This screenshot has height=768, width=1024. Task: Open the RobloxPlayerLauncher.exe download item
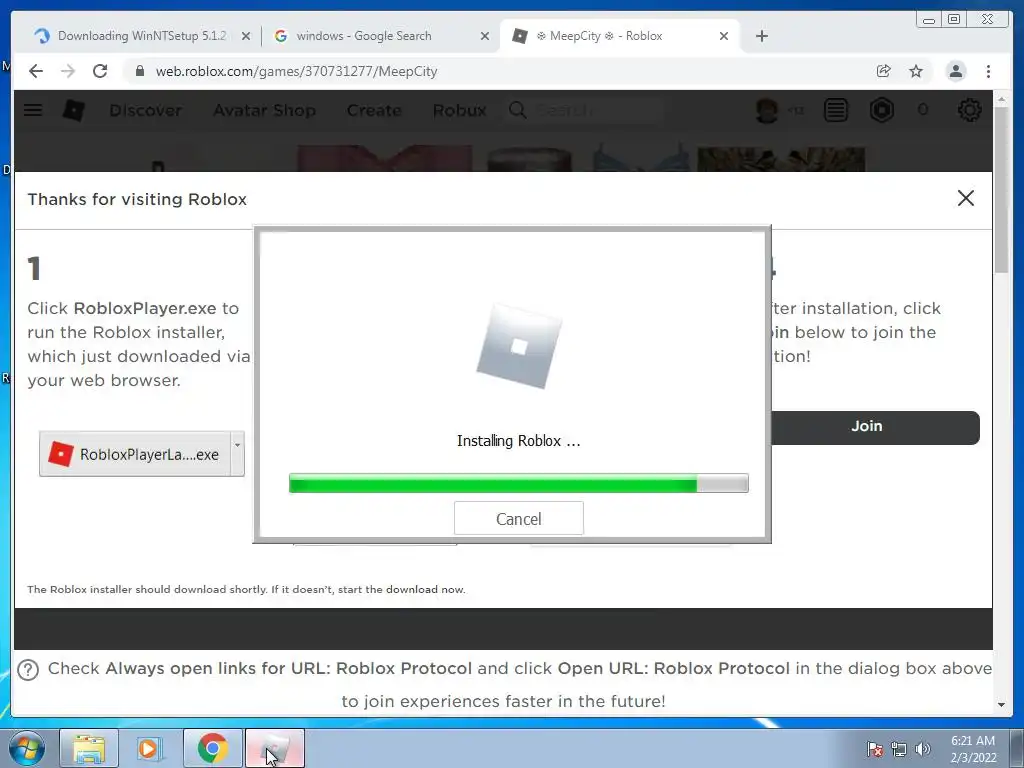coord(135,454)
